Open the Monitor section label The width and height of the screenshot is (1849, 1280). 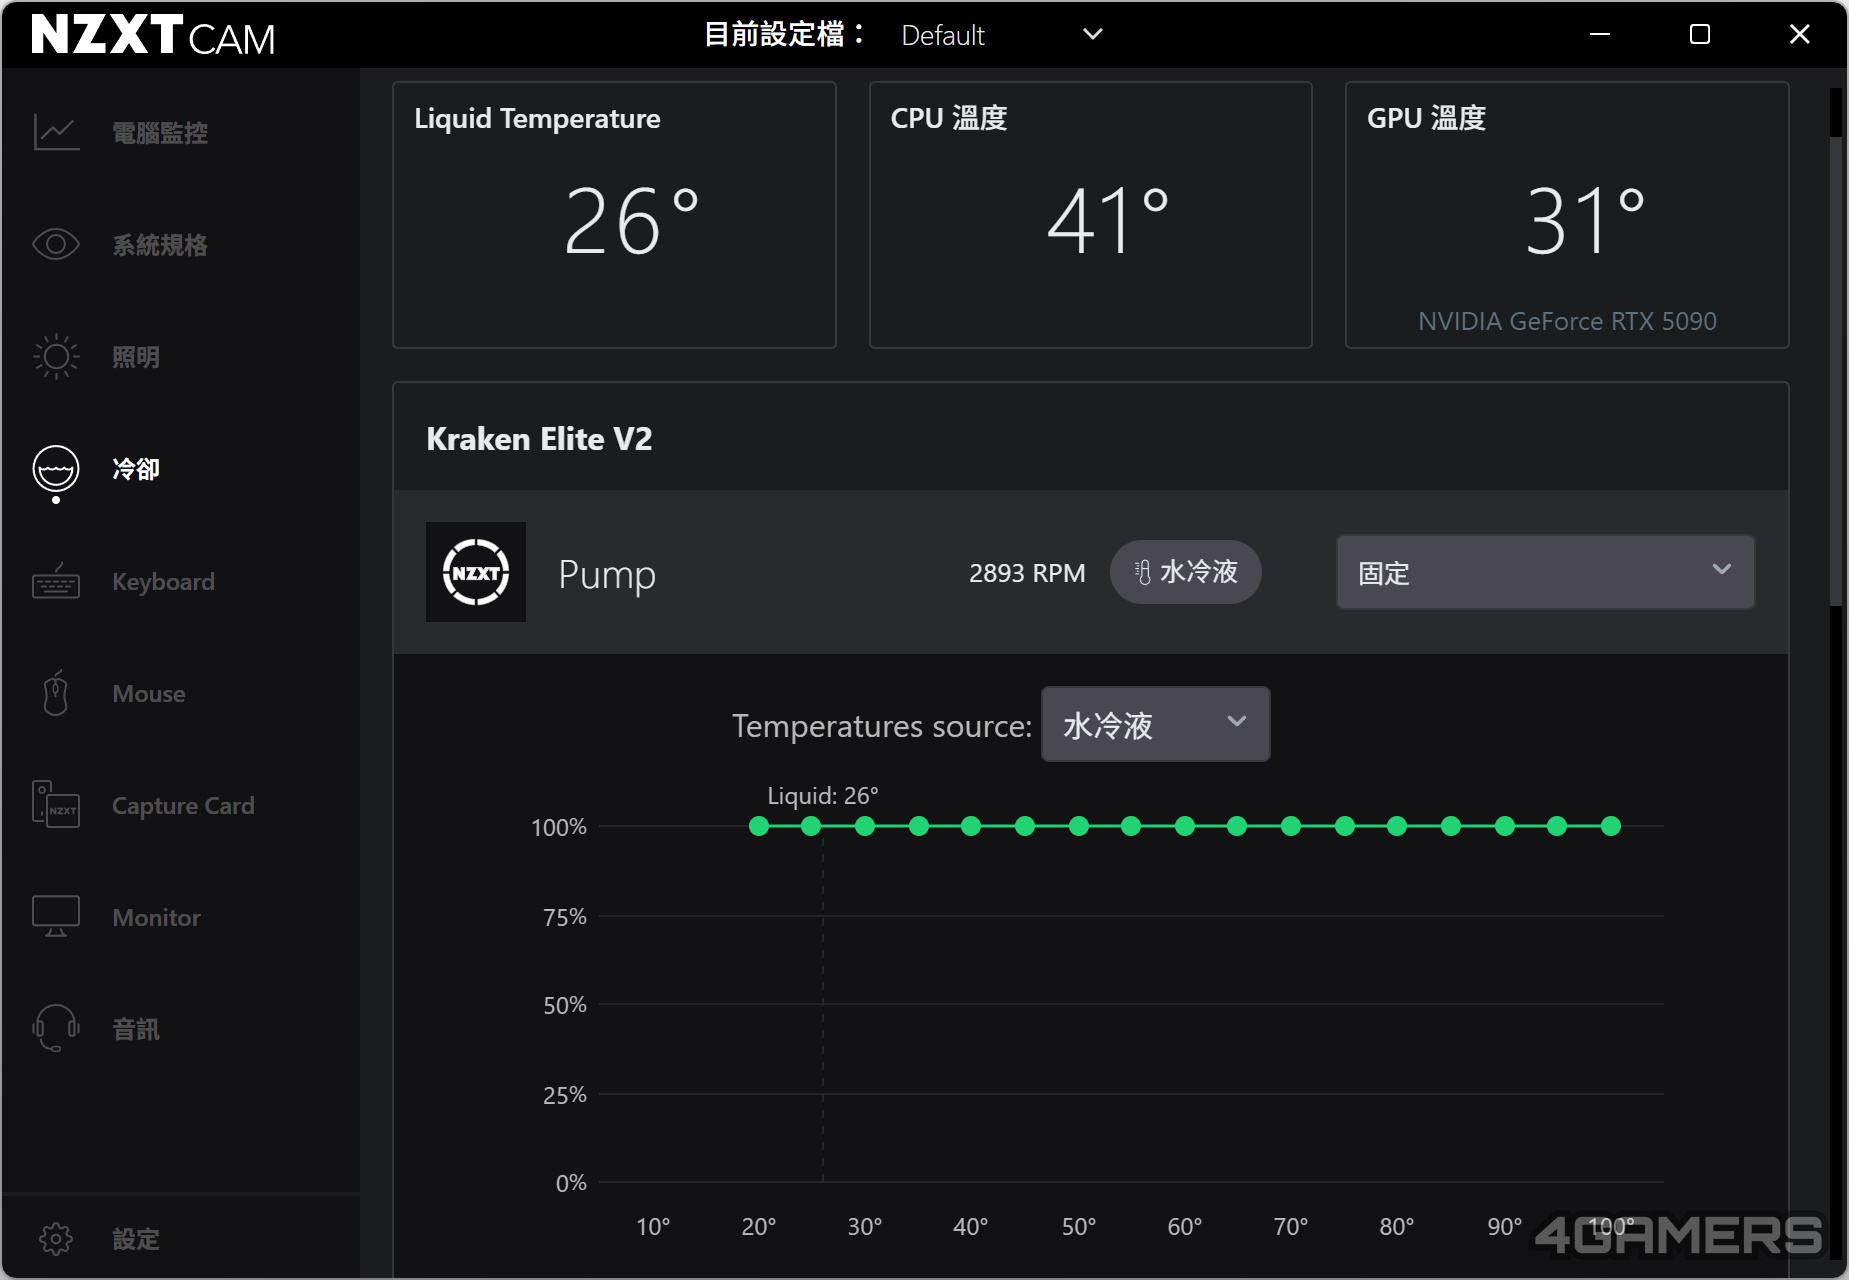point(156,918)
